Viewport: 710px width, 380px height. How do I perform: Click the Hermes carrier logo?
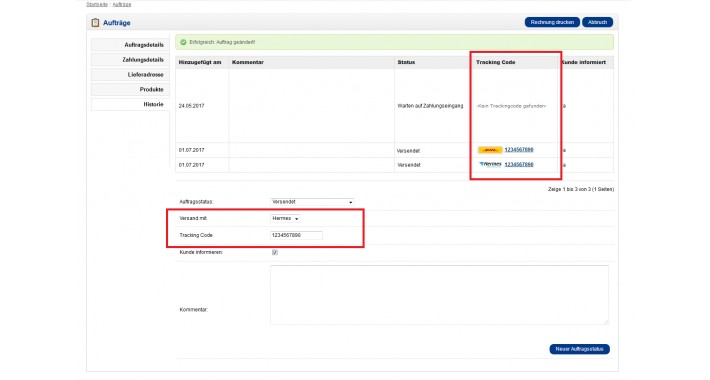coord(490,164)
